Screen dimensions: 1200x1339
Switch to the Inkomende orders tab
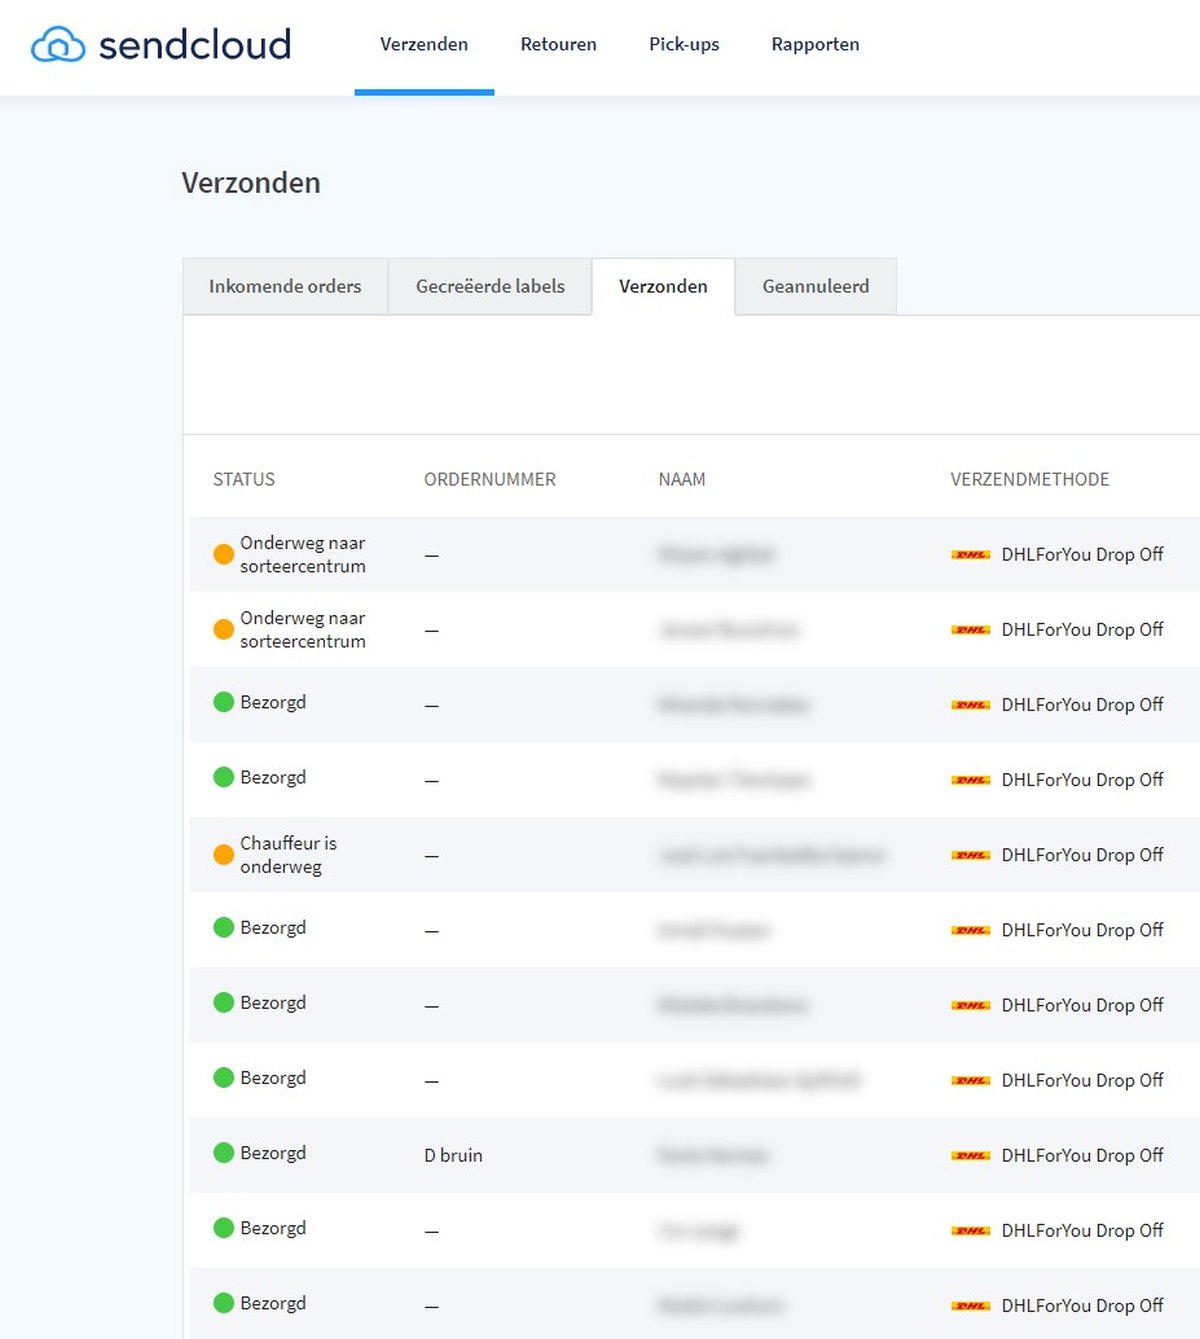pyautogui.click(x=285, y=286)
